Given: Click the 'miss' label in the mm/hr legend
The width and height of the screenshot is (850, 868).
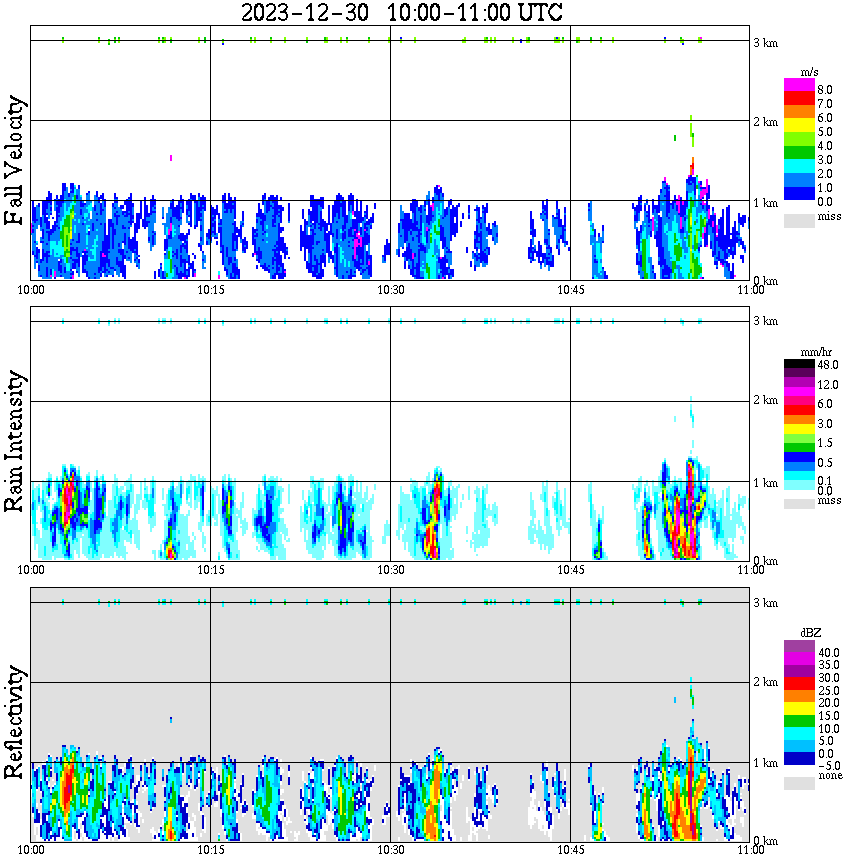Looking at the screenshot, I should (x=829, y=500).
